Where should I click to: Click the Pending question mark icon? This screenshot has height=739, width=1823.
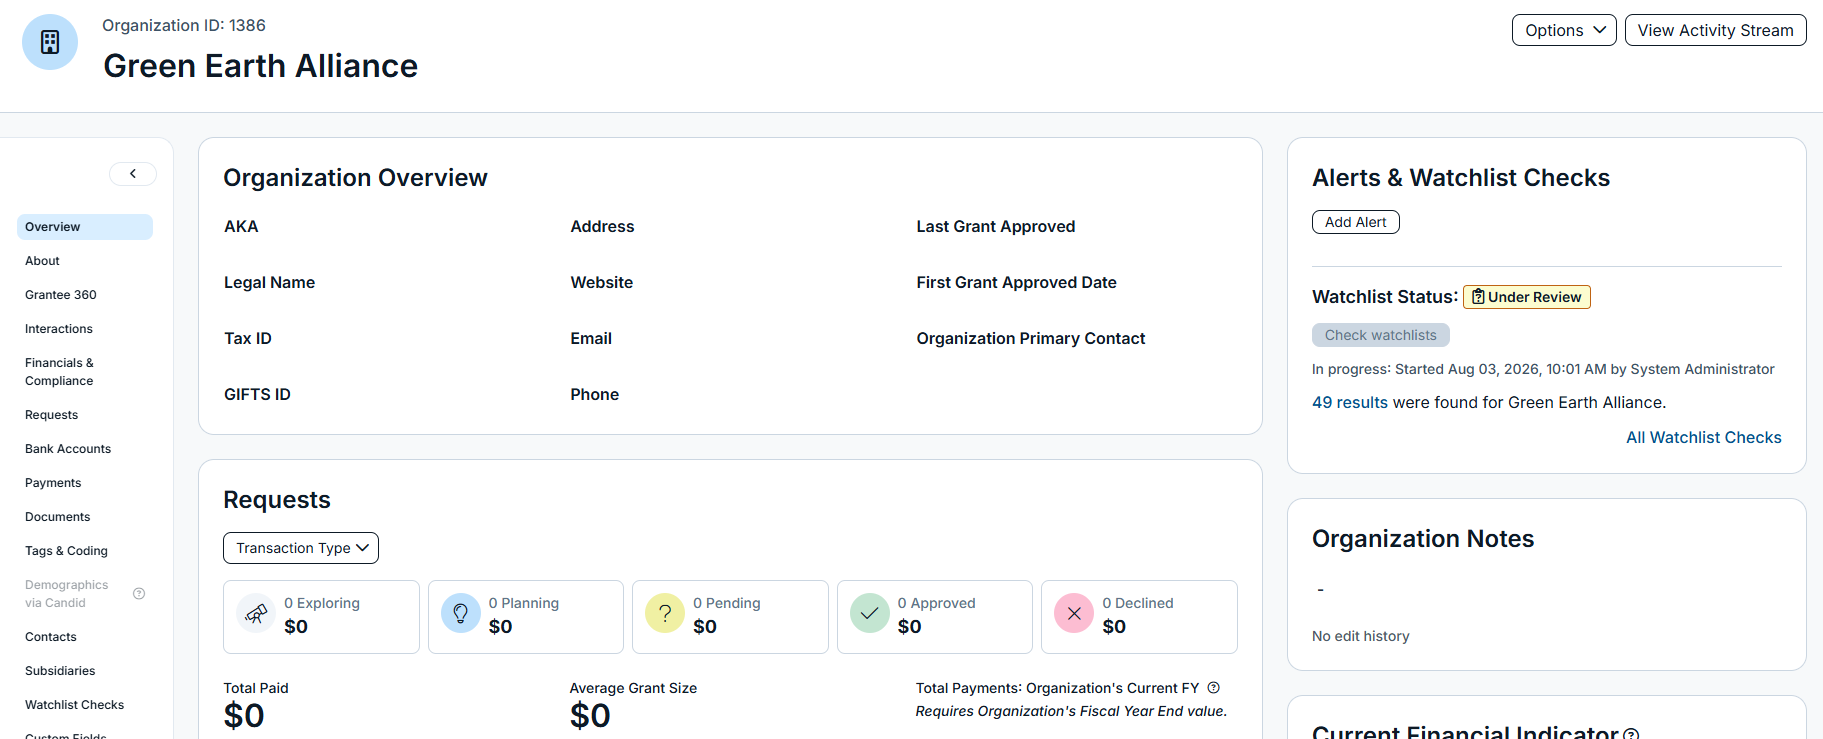665,613
